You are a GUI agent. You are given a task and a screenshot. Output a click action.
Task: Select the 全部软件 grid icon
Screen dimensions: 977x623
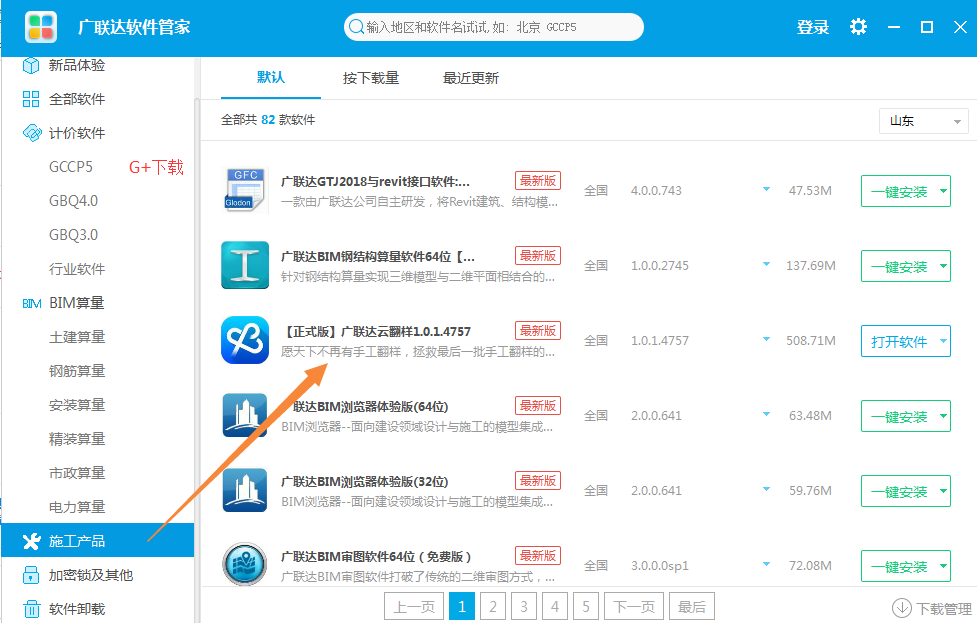[x=31, y=99]
